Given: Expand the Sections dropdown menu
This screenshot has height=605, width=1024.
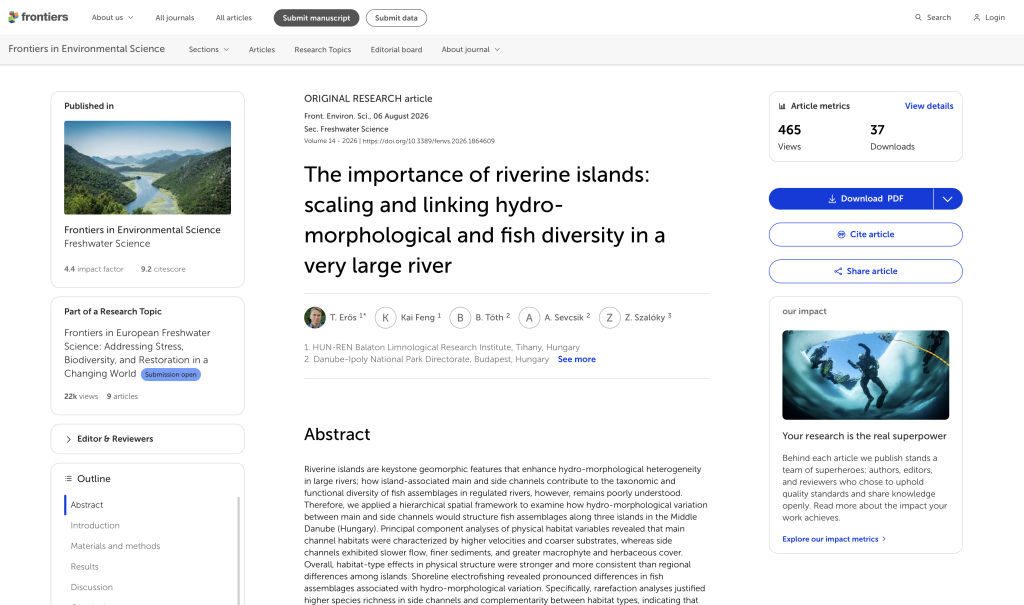Looking at the screenshot, I should pos(209,50).
